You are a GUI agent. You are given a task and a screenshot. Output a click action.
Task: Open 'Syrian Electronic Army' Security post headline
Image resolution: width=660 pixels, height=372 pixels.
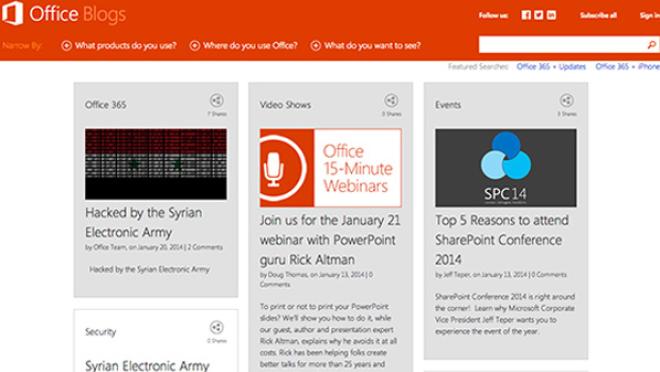147,365
